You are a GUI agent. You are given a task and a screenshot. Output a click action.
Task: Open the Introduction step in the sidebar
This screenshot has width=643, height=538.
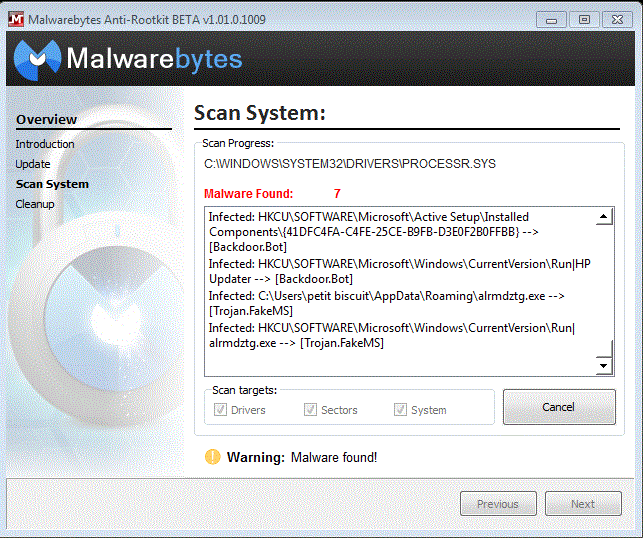pos(45,144)
